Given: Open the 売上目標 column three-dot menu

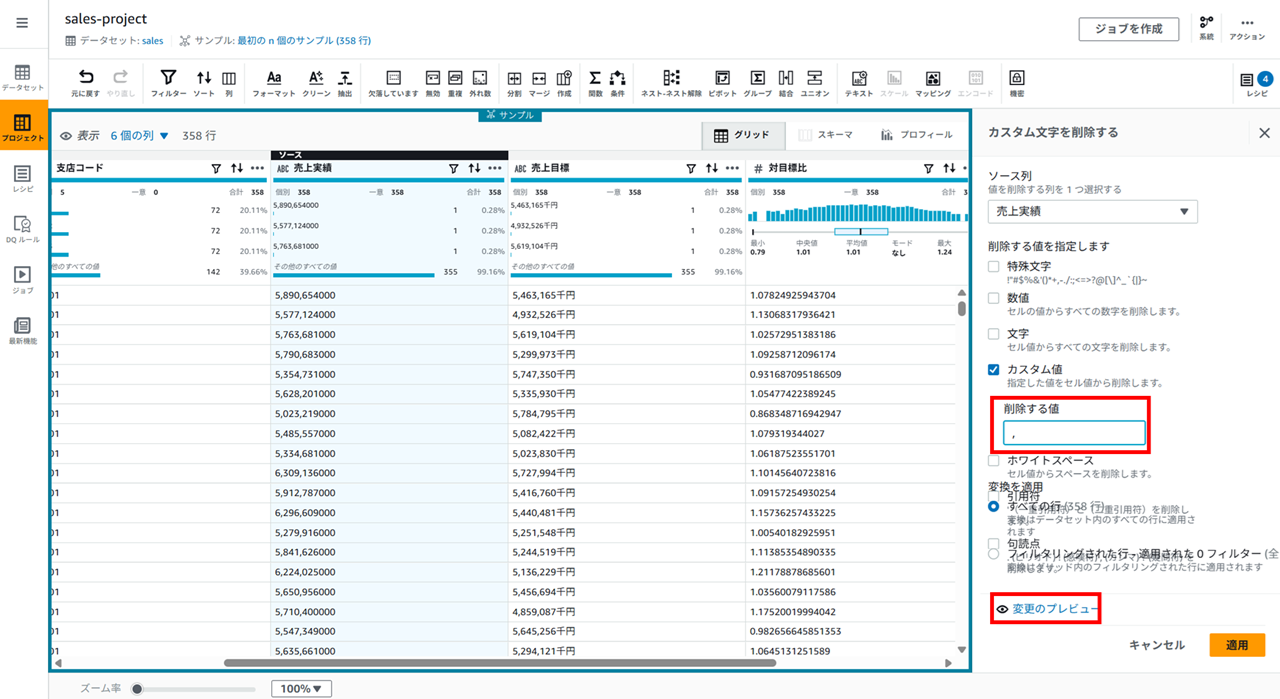Looking at the screenshot, I should pos(733,168).
